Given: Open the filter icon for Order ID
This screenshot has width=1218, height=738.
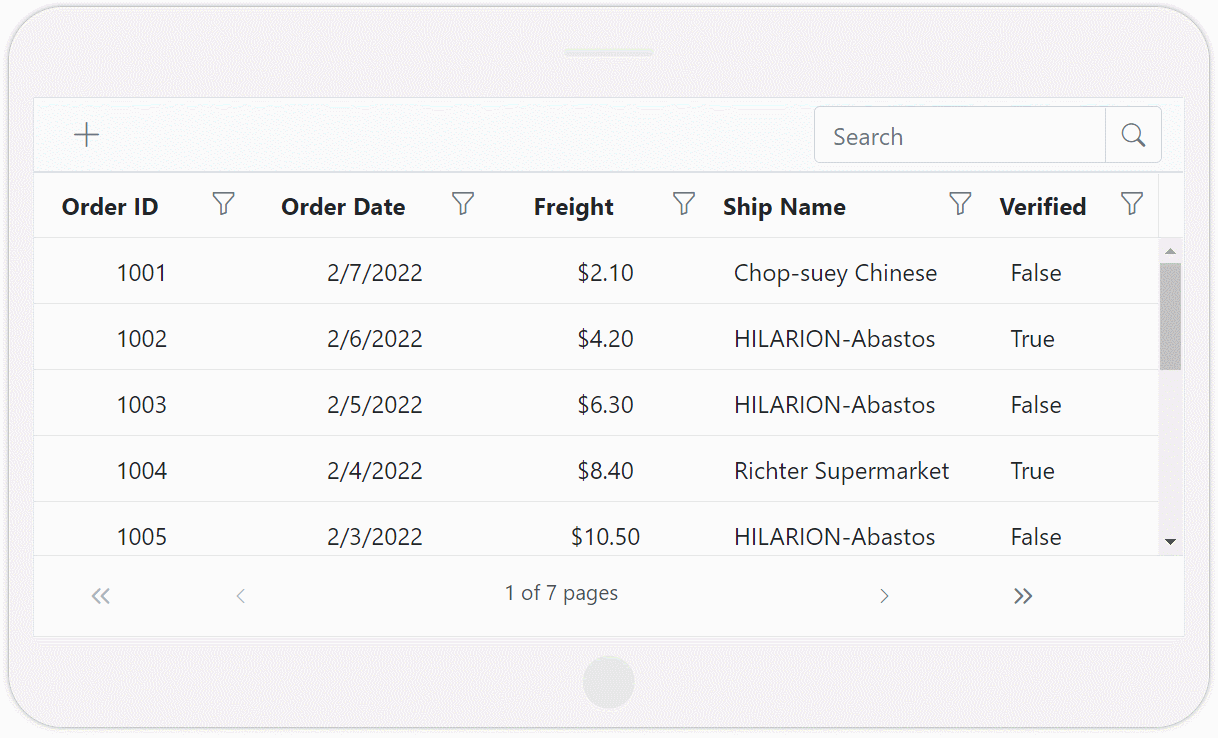Looking at the screenshot, I should [222, 203].
